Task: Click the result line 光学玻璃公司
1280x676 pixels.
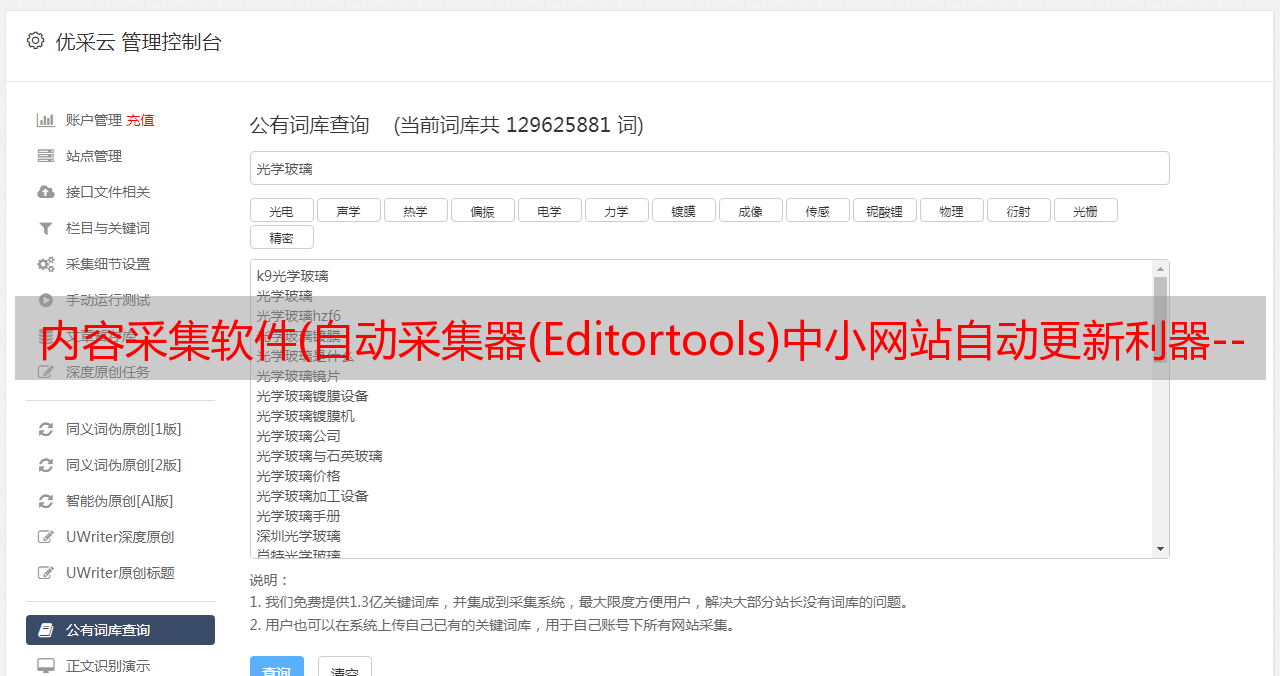Action: coord(298,436)
